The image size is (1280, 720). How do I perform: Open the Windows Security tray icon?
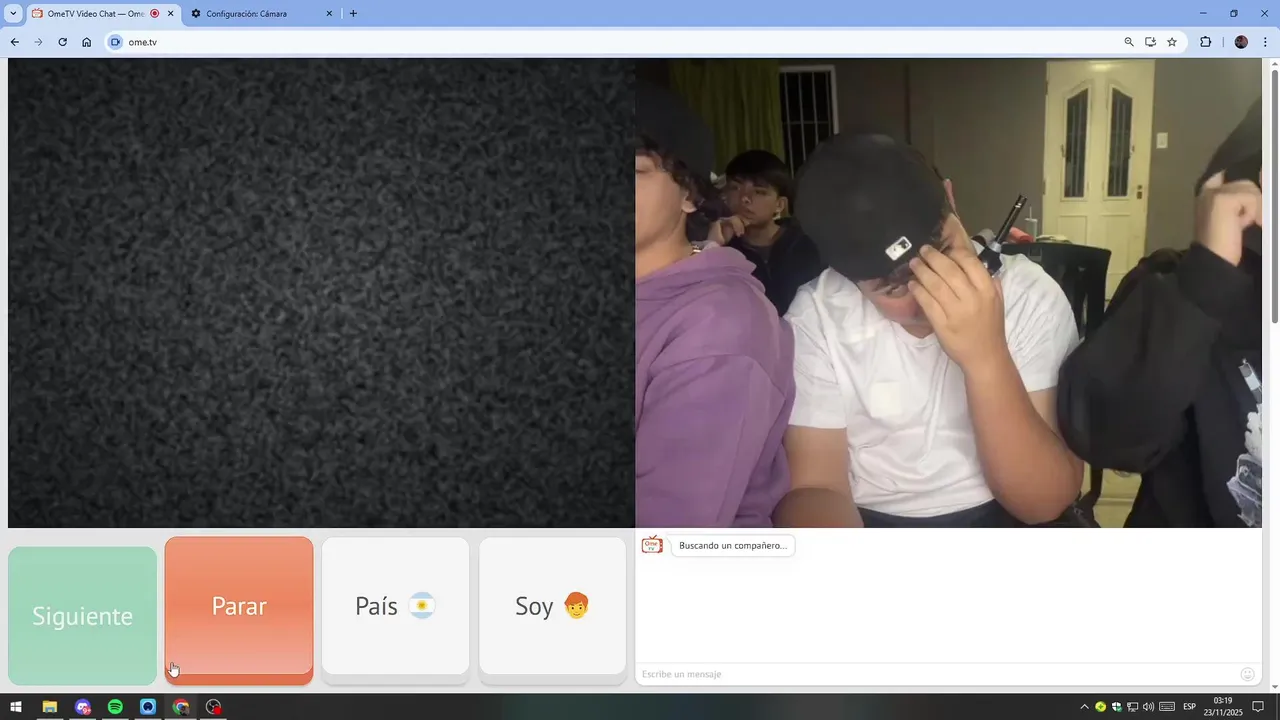[1116, 707]
